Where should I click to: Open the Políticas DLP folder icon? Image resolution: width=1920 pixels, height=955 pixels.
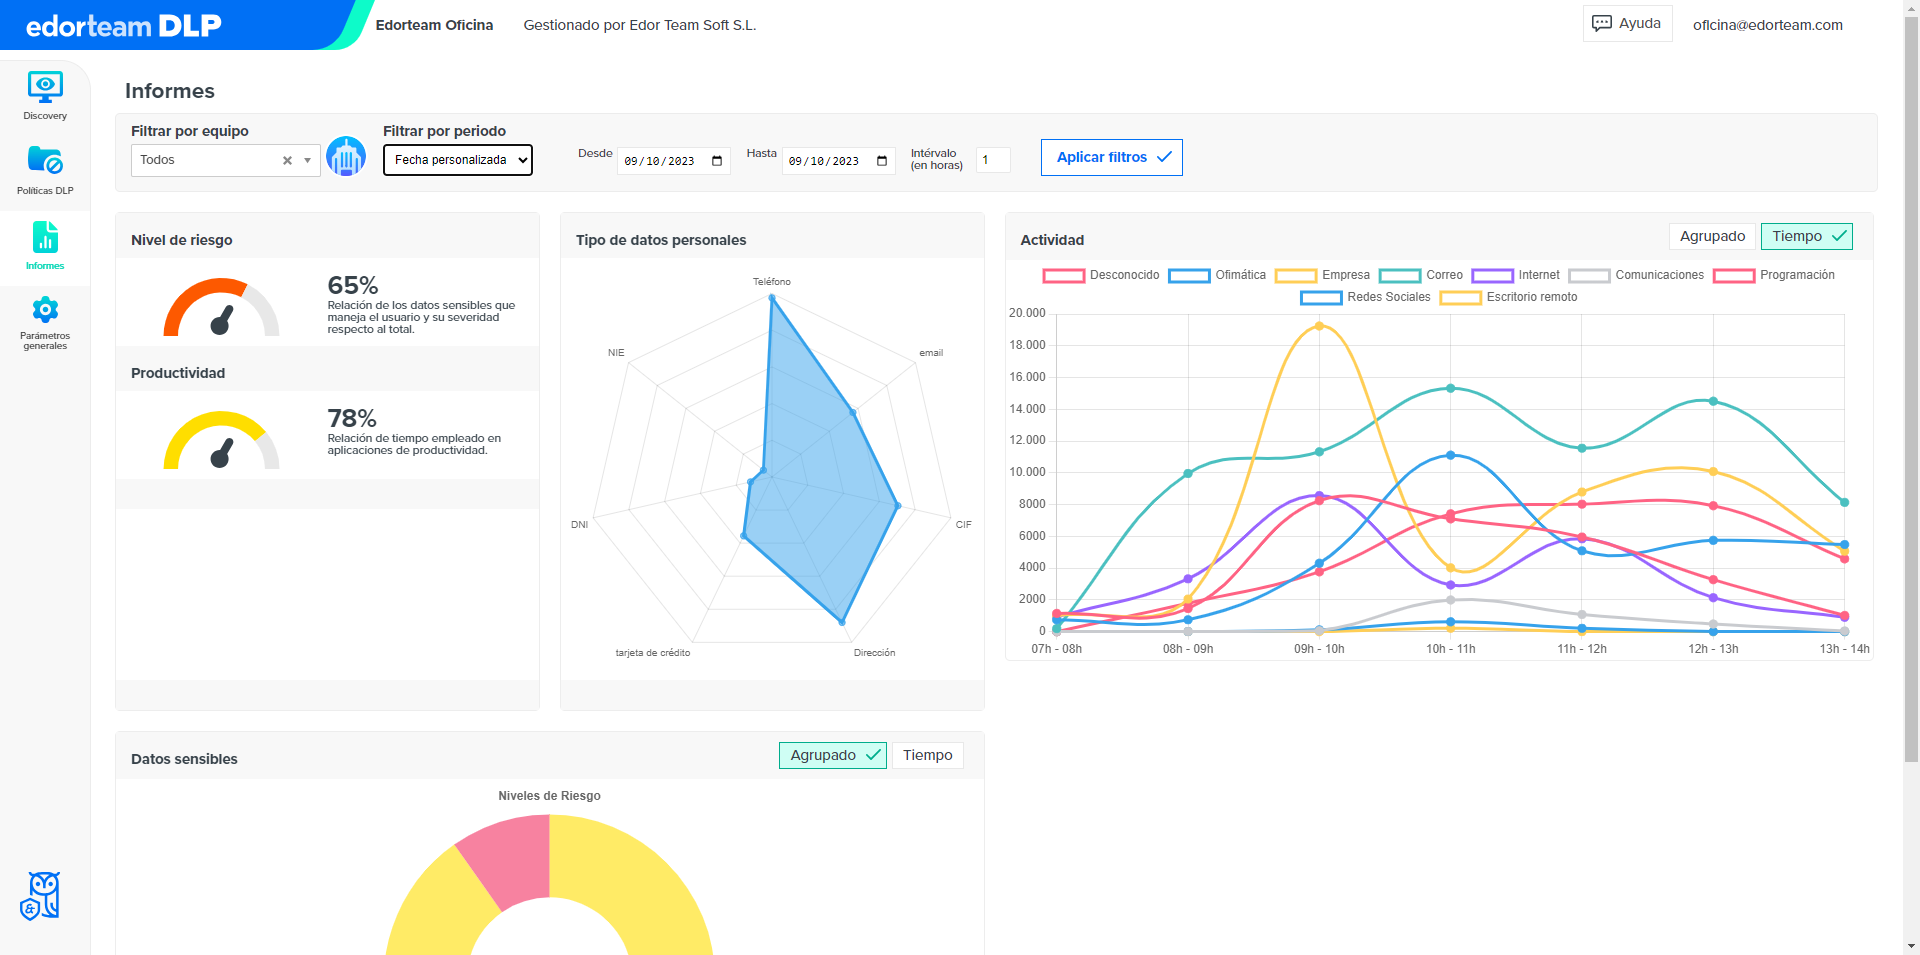(x=45, y=160)
